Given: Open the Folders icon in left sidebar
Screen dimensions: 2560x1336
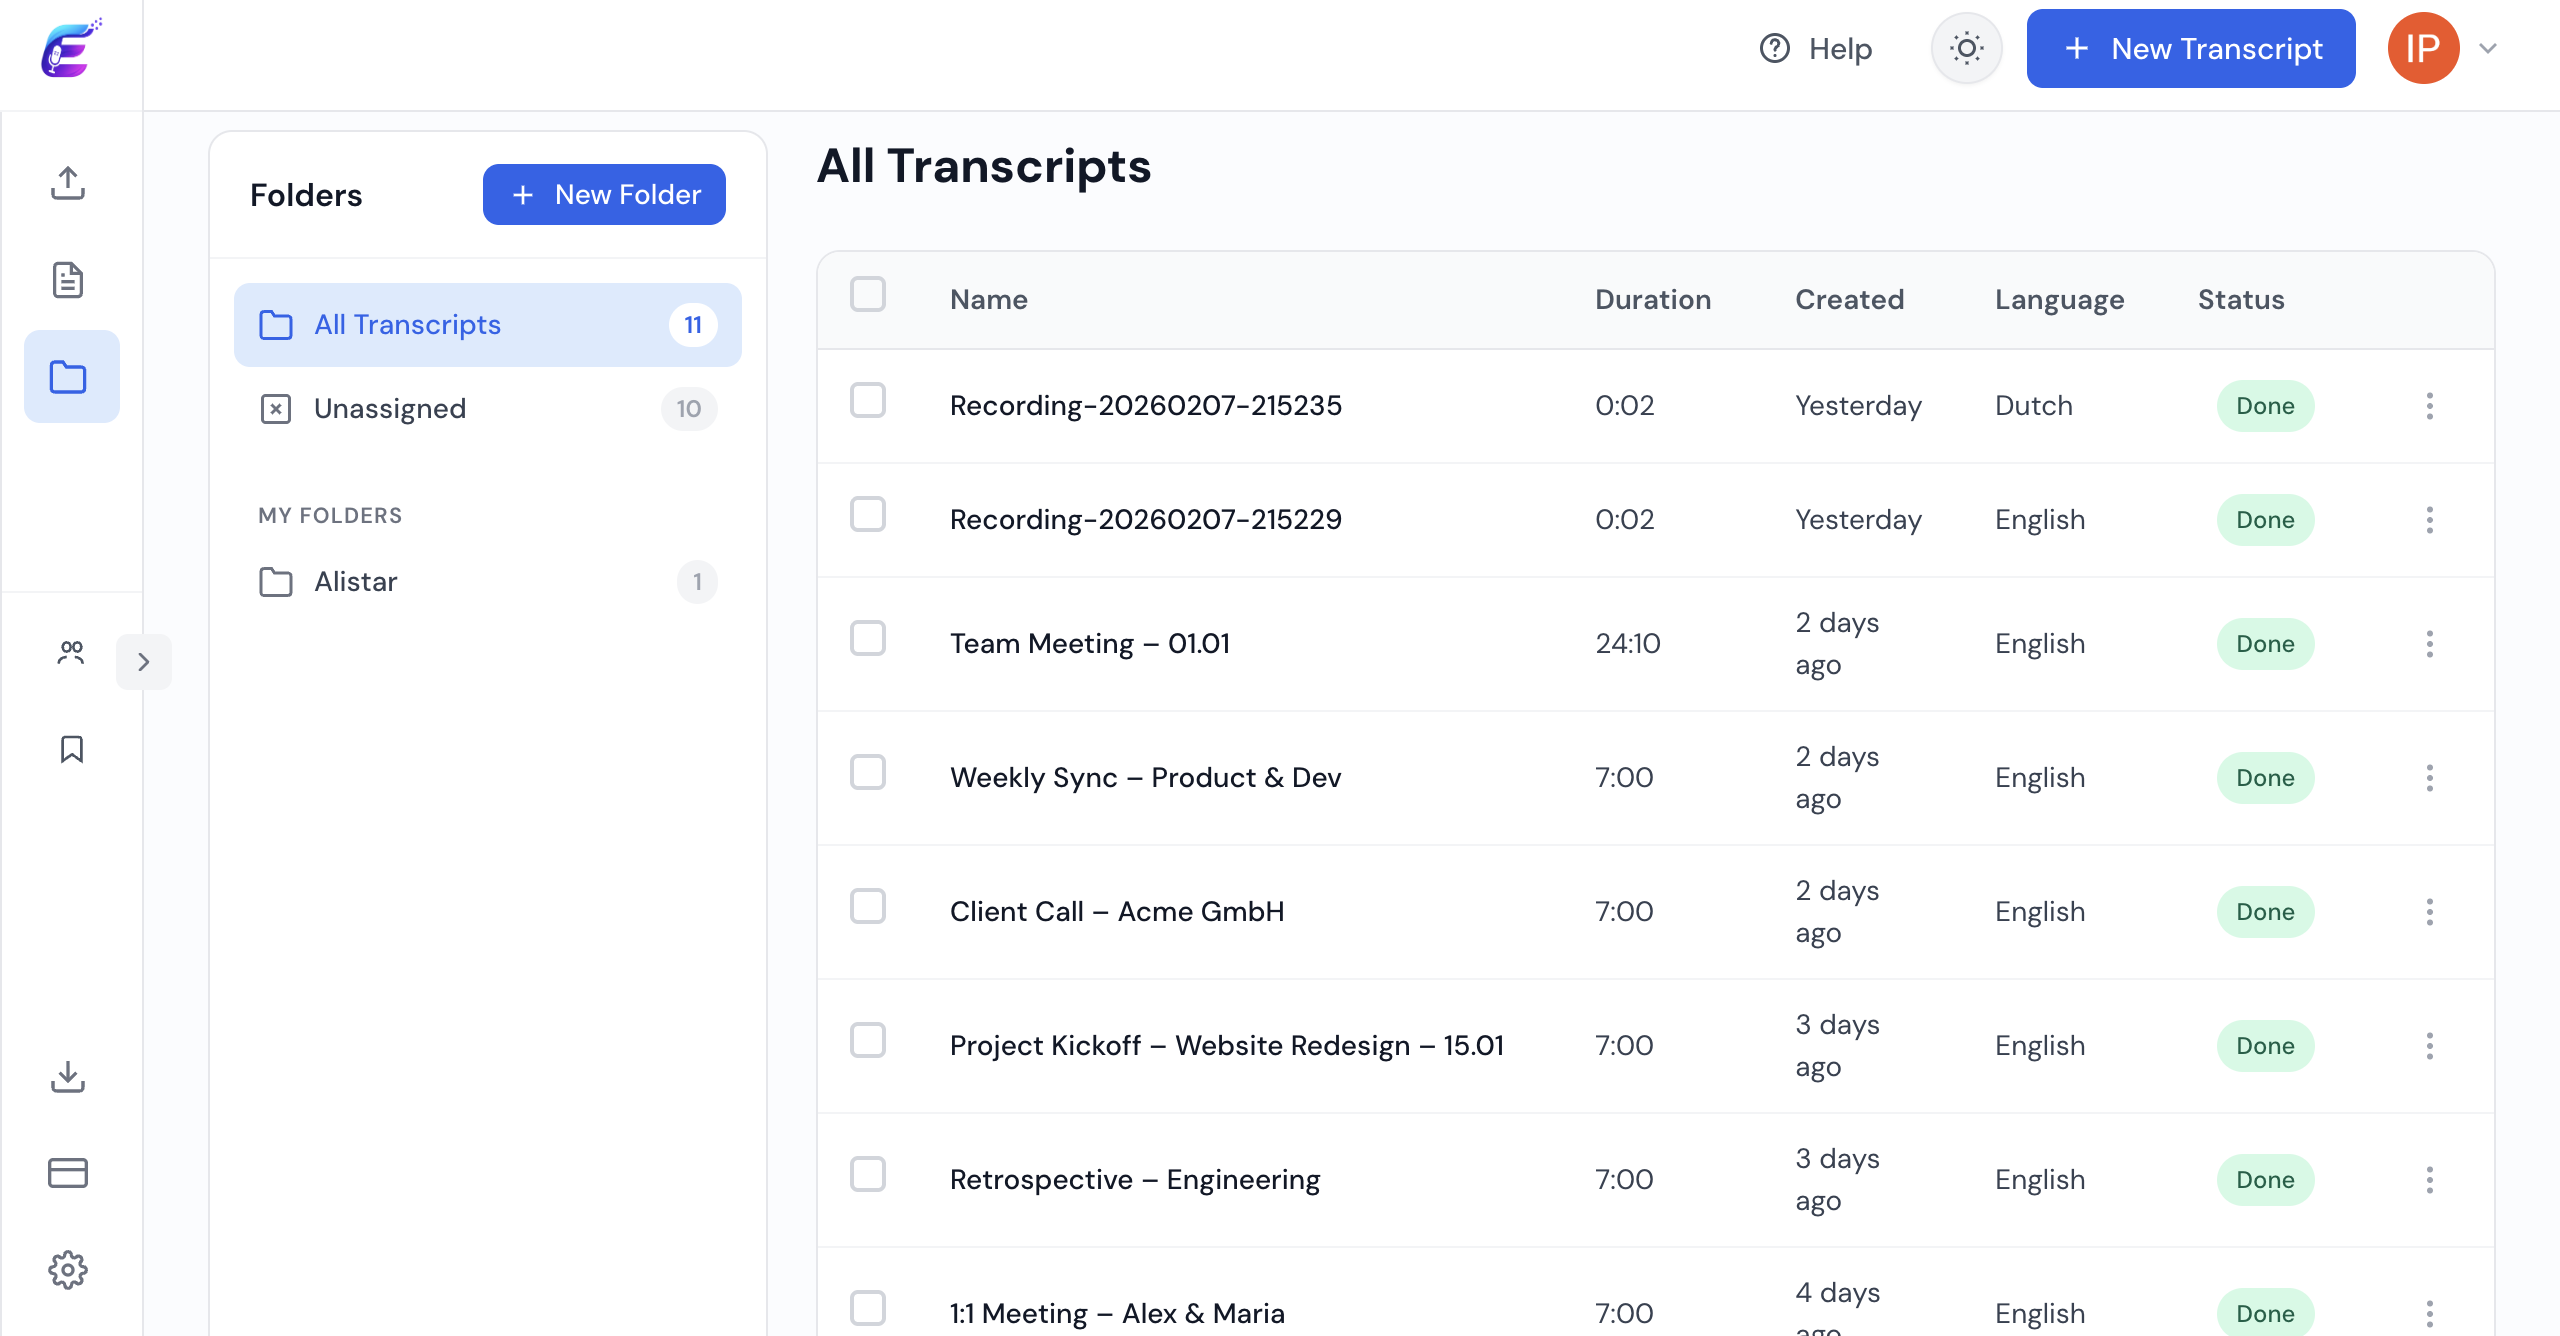Looking at the screenshot, I should [69, 376].
